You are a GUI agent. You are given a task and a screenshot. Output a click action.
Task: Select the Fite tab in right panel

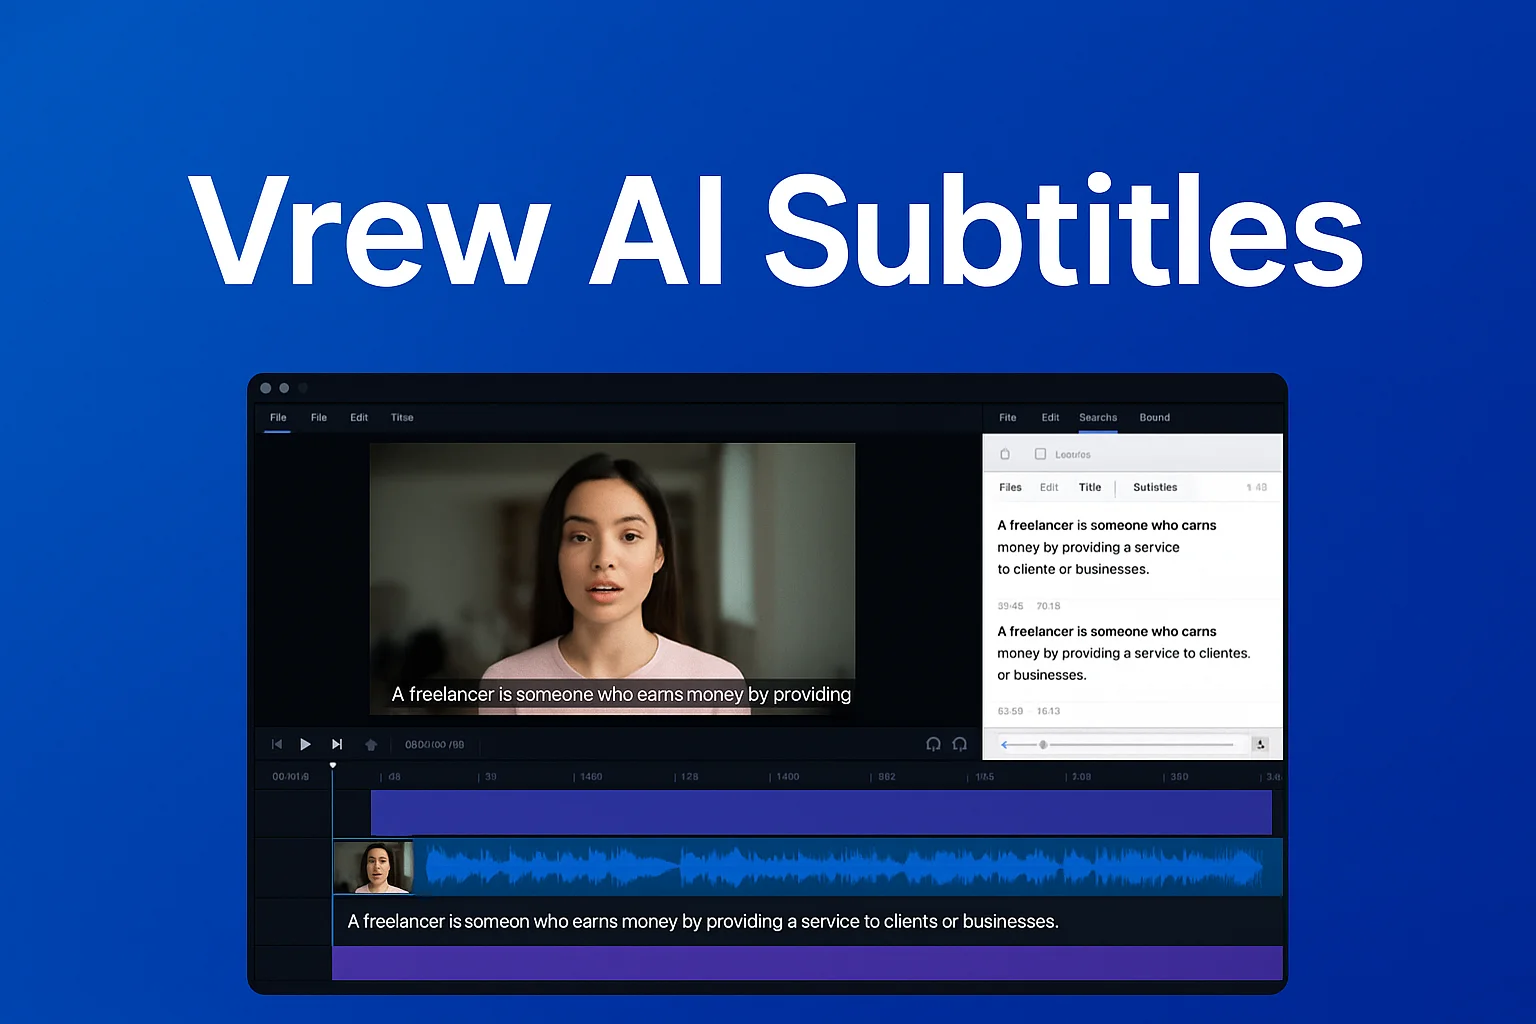click(x=1008, y=418)
